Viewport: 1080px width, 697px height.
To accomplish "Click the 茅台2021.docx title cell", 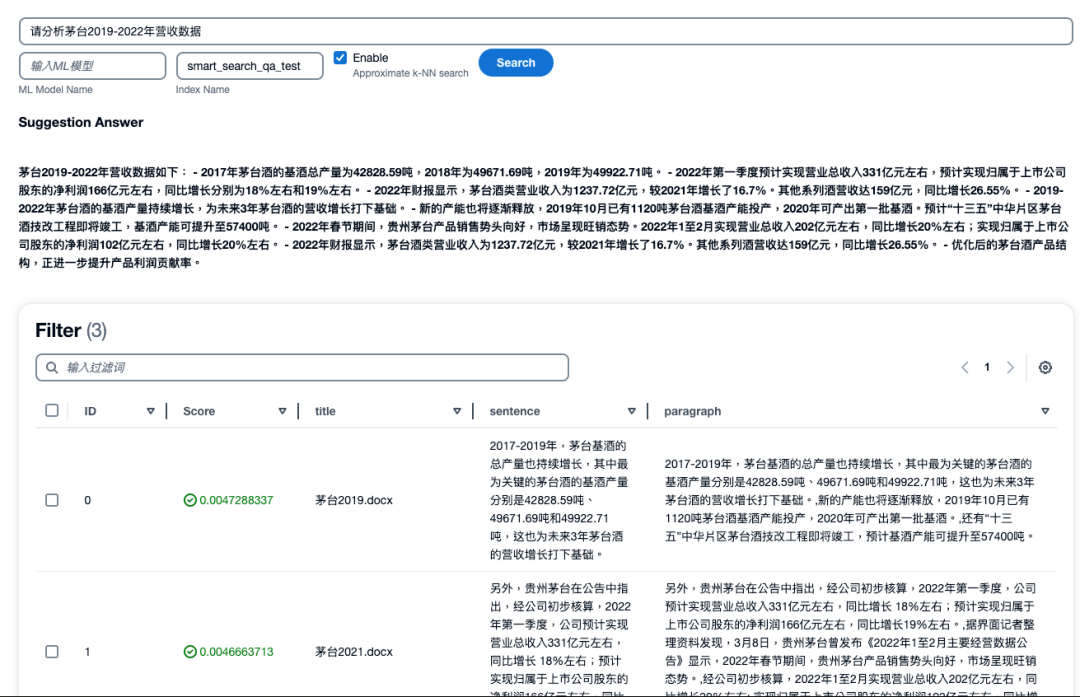I will click(353, 652).
